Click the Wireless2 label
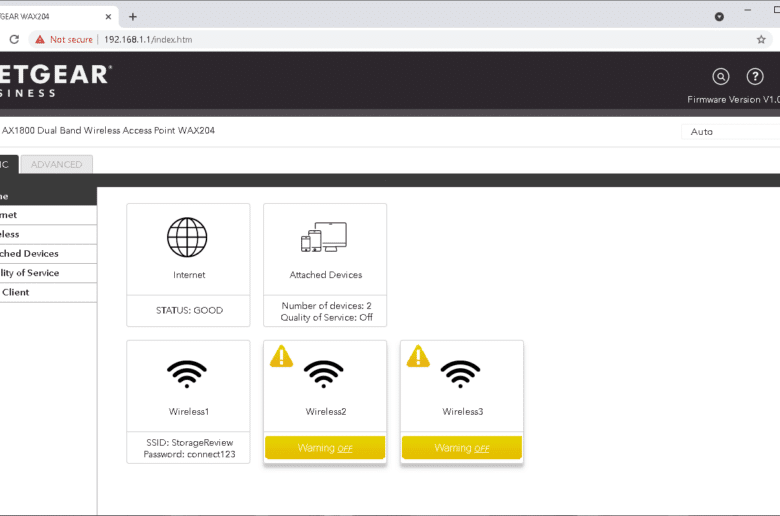This screenshot has width=780, height=516. (326, 412)
